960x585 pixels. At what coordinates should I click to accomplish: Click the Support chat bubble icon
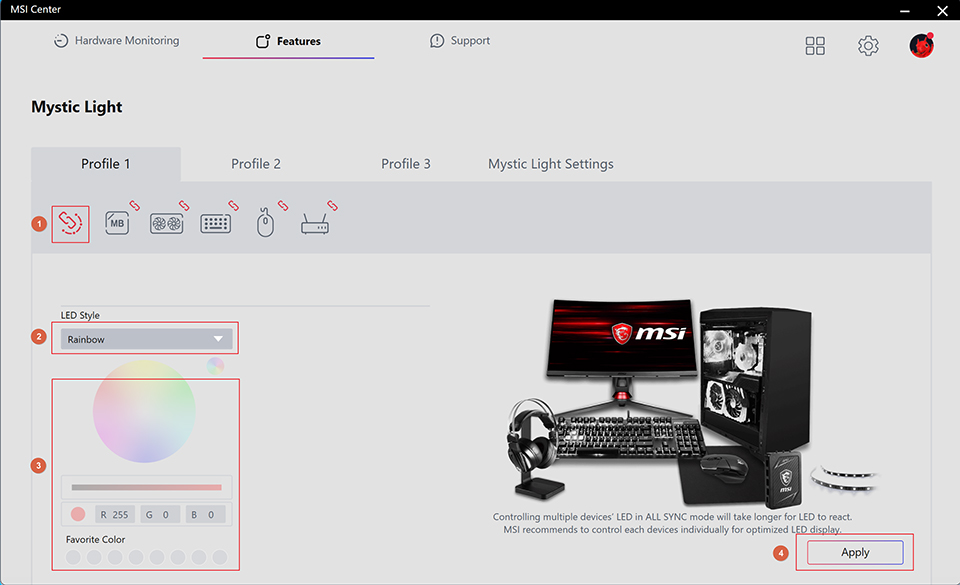[x=437, y=41]
